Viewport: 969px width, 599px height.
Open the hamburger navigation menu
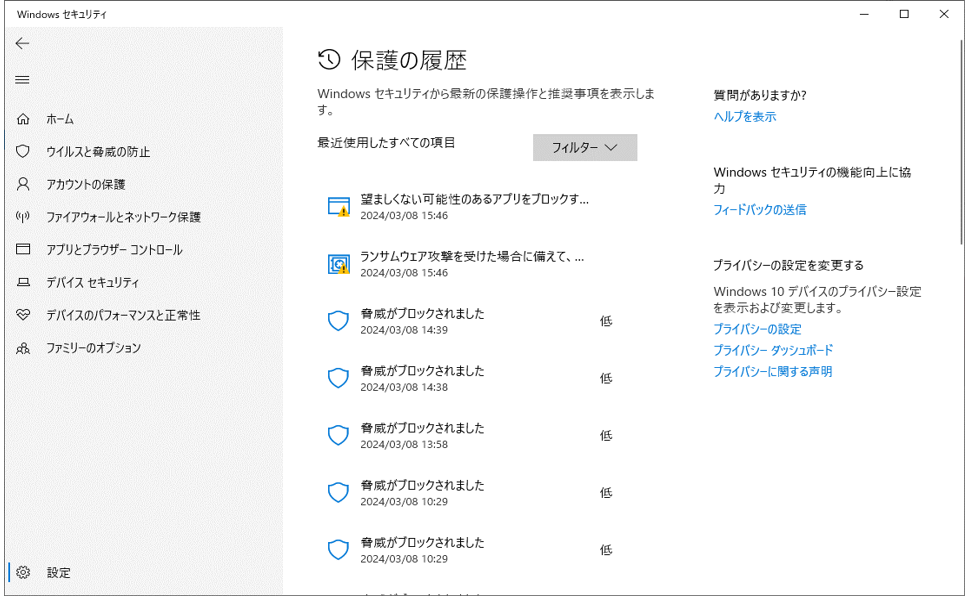click(22, 80)
